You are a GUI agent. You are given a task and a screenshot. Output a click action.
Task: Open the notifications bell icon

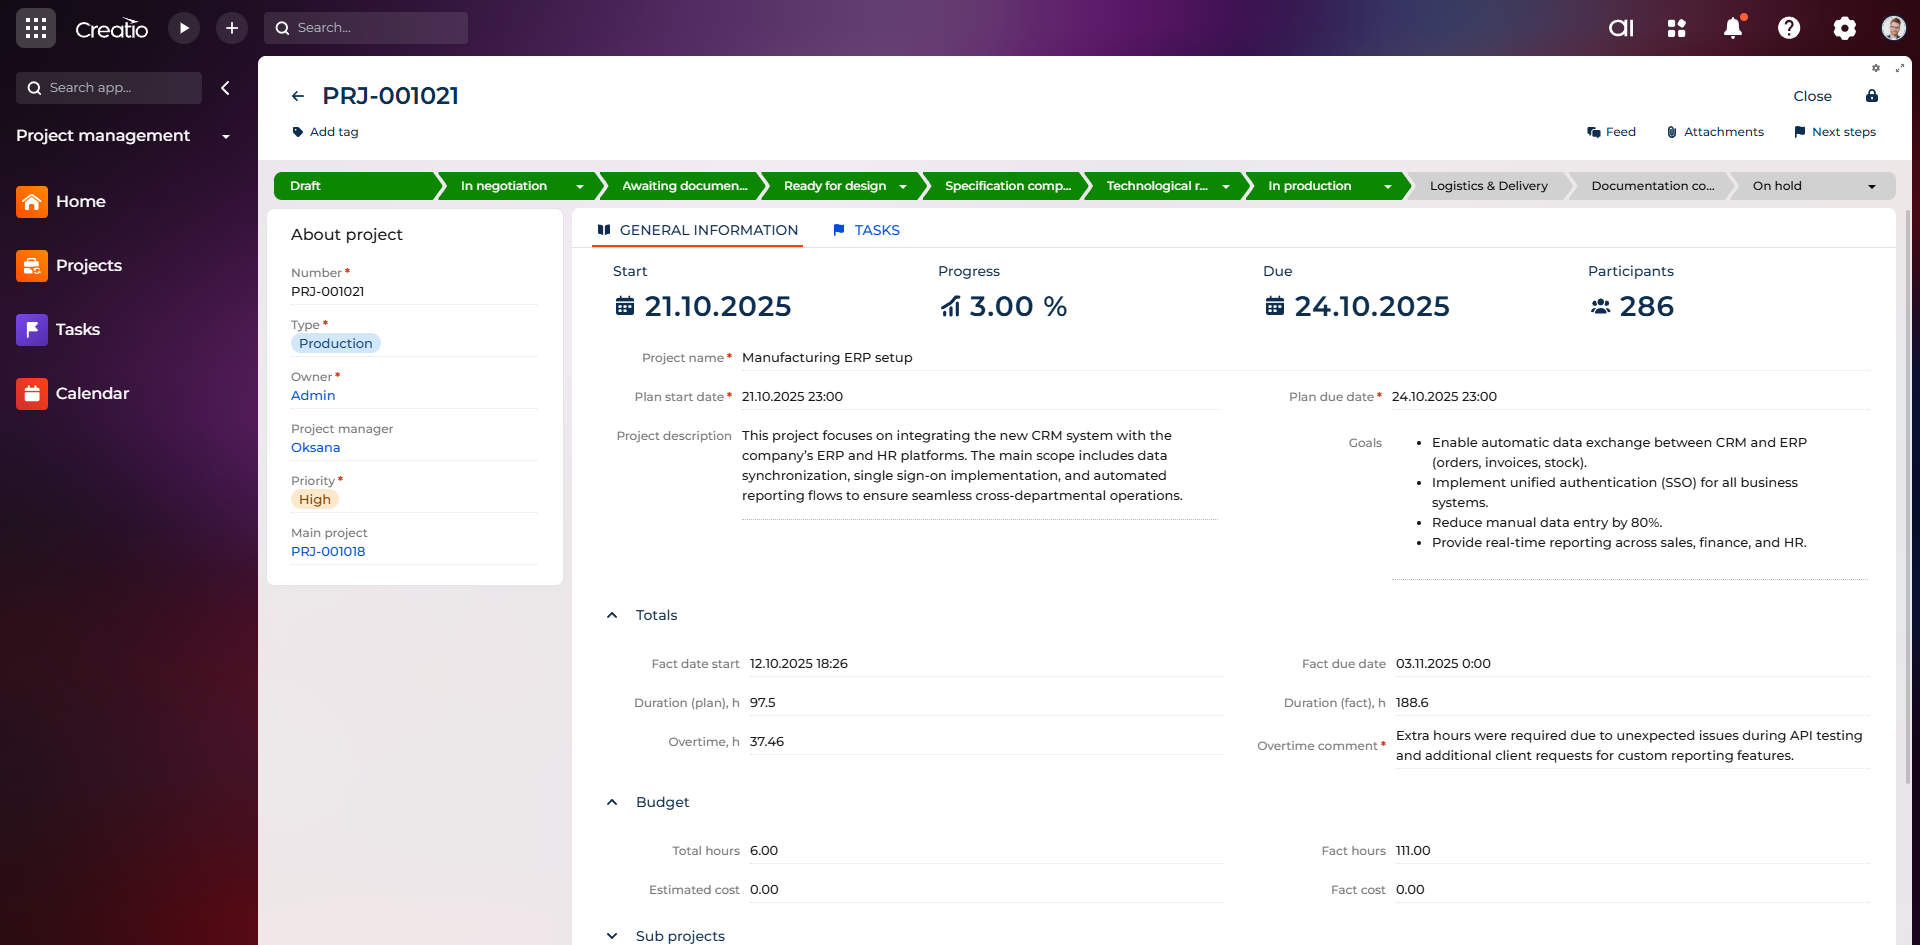pos(1733,28)
